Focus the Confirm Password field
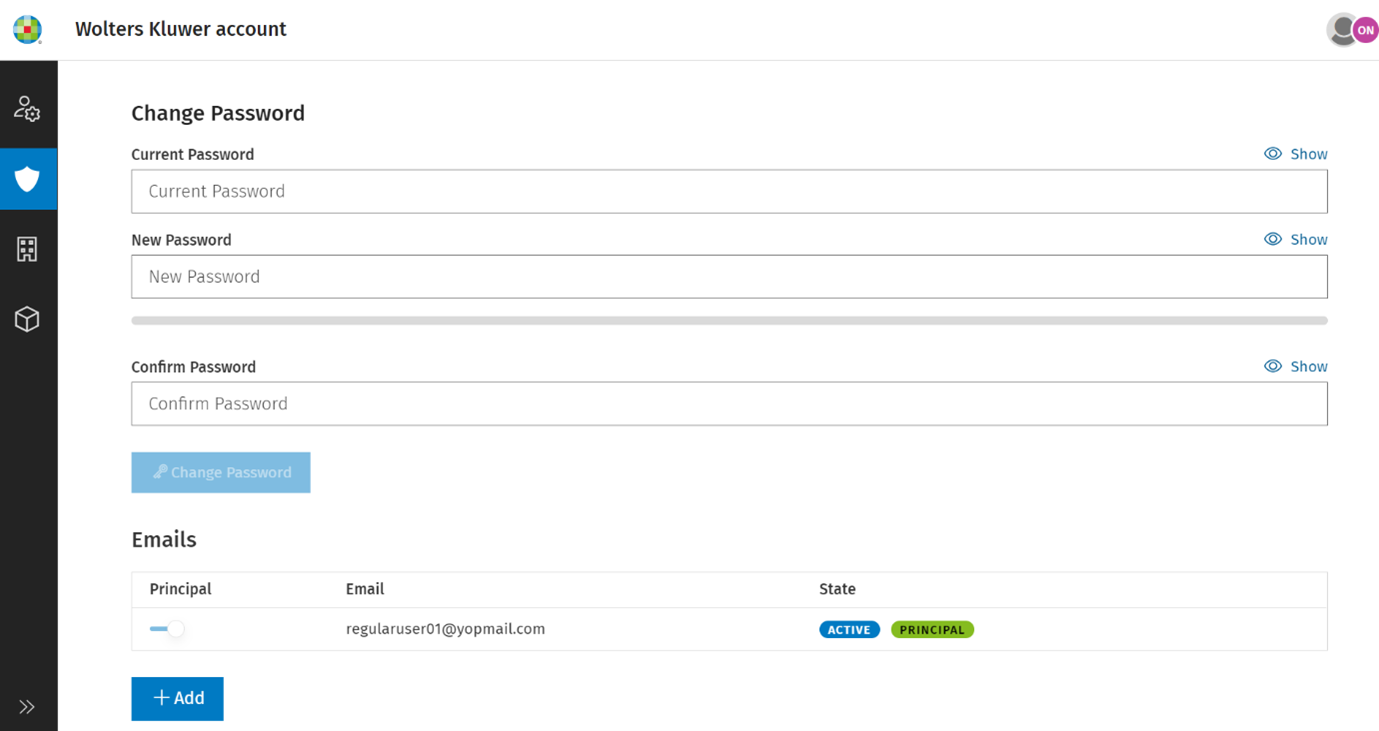 (x=729, y=403)
